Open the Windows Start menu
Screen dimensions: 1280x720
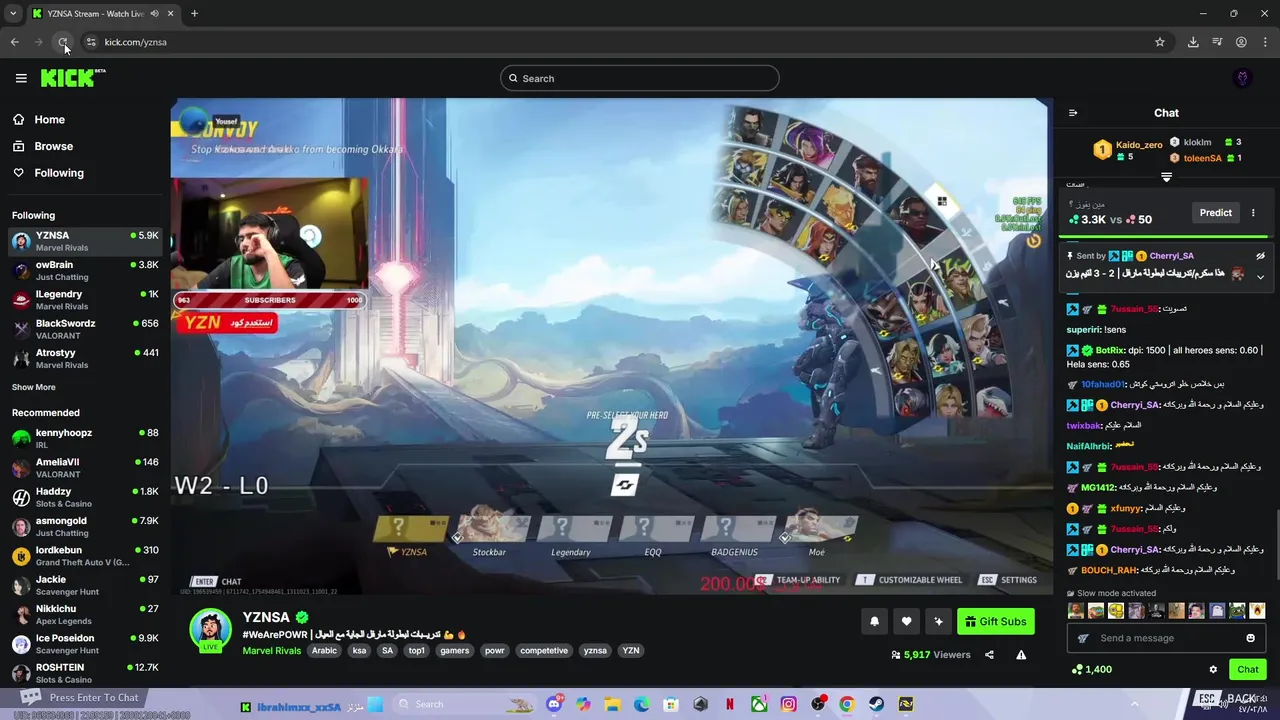pyautogui.click(x=375, y=704)
